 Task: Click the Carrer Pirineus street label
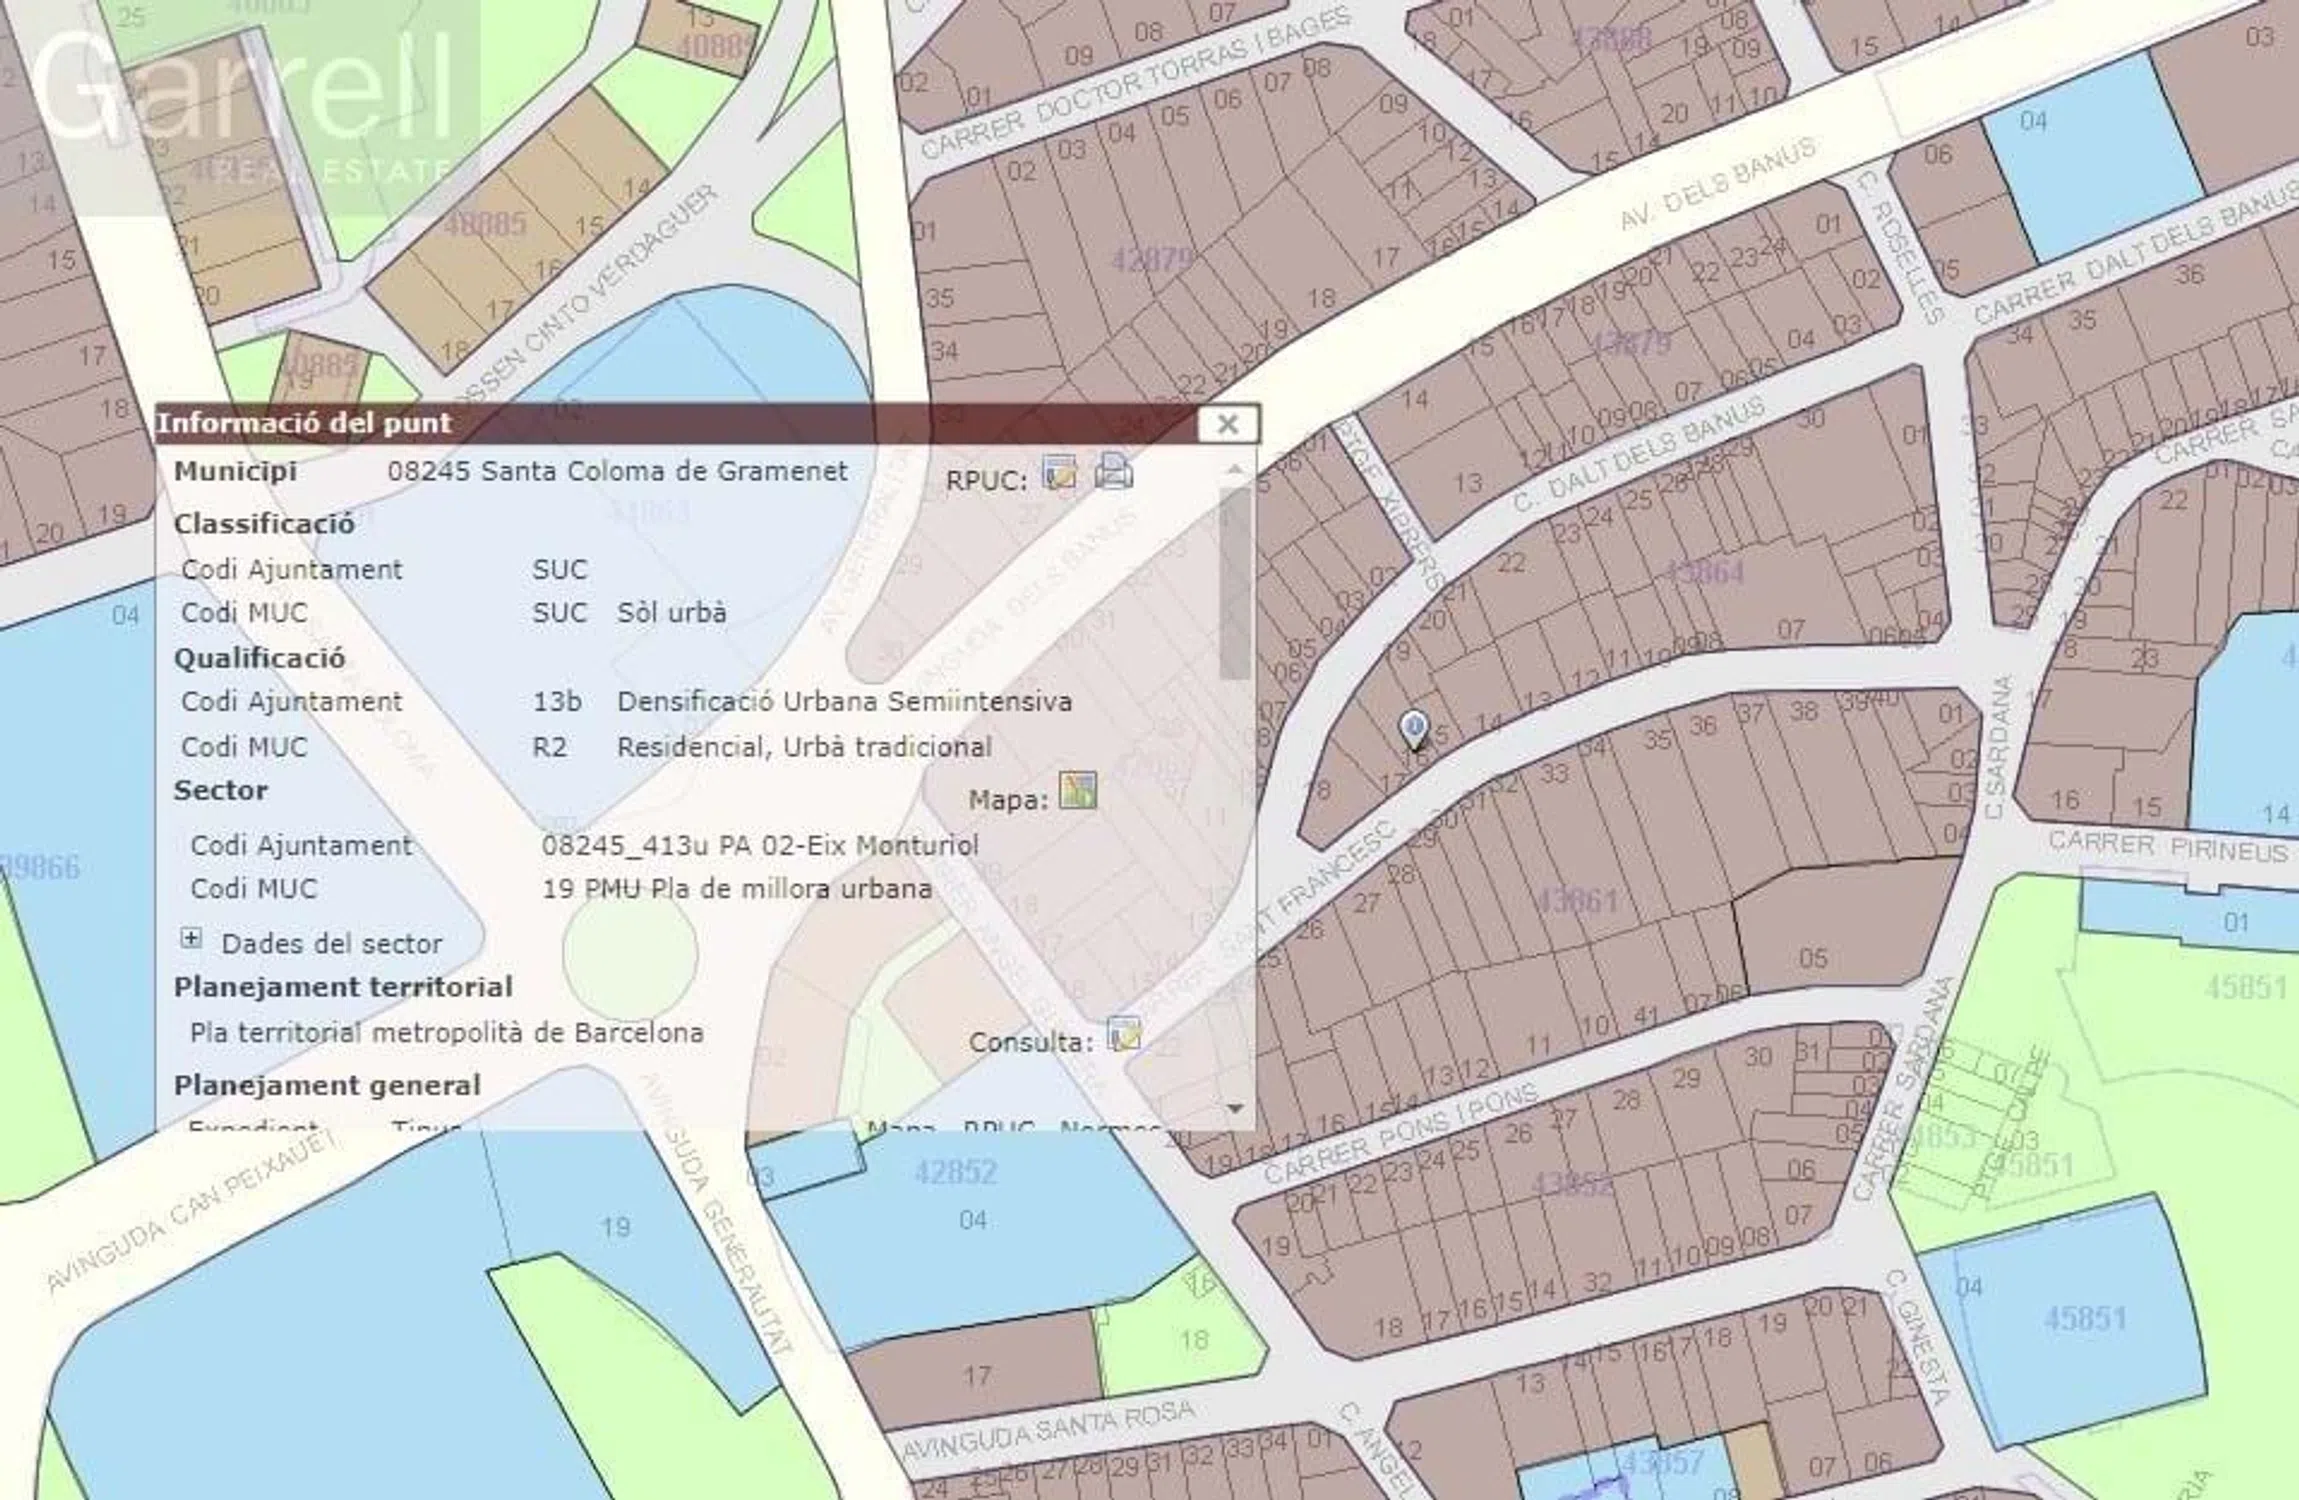click(x=2167, y=847)
